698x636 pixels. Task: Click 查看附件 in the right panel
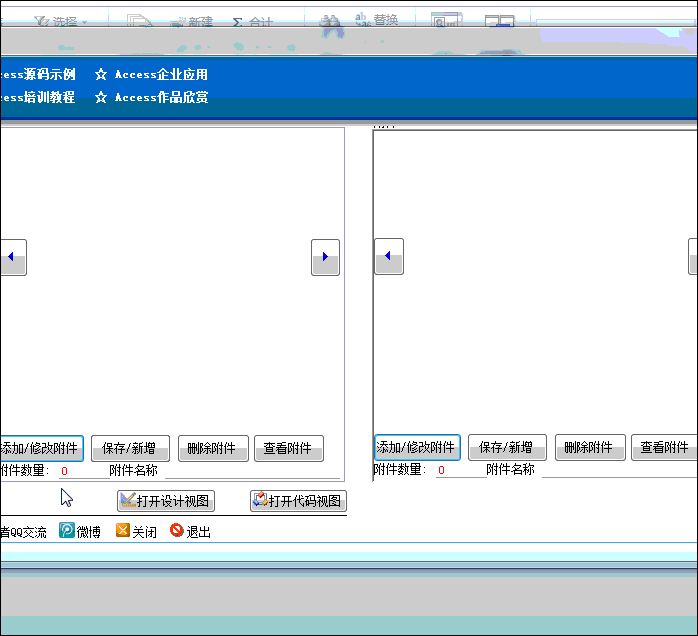[x=664, y=447]
